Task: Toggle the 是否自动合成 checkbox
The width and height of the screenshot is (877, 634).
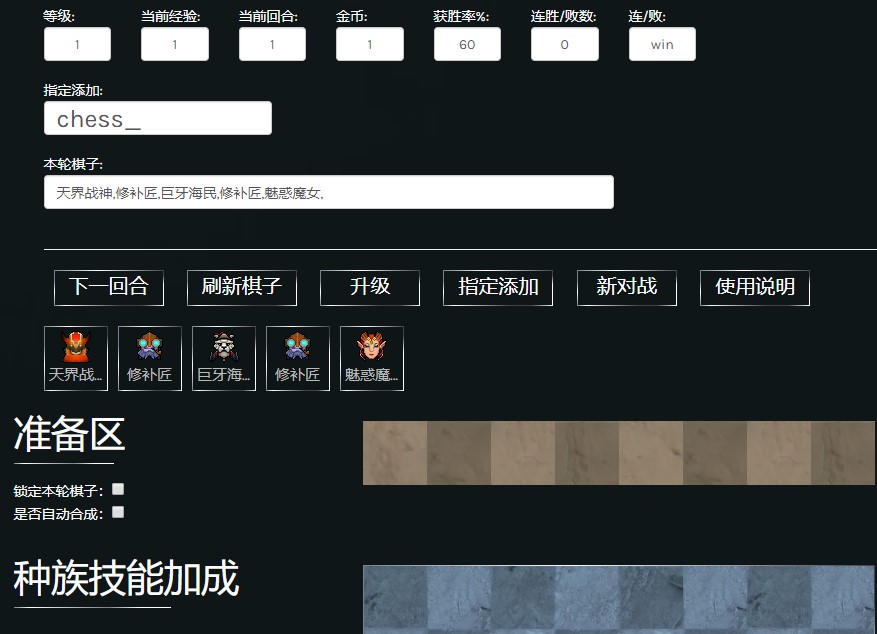Action: click(117, 512)
